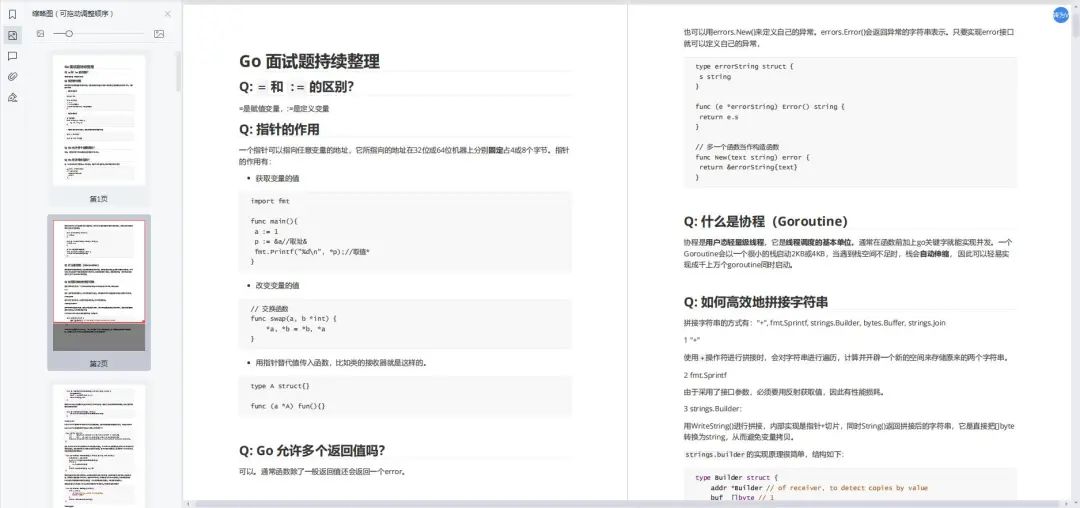Click heading 'Q: 如何高效地拼接字符串'
This screenshot has width=1080, height=508.
(x=756, y=301)
